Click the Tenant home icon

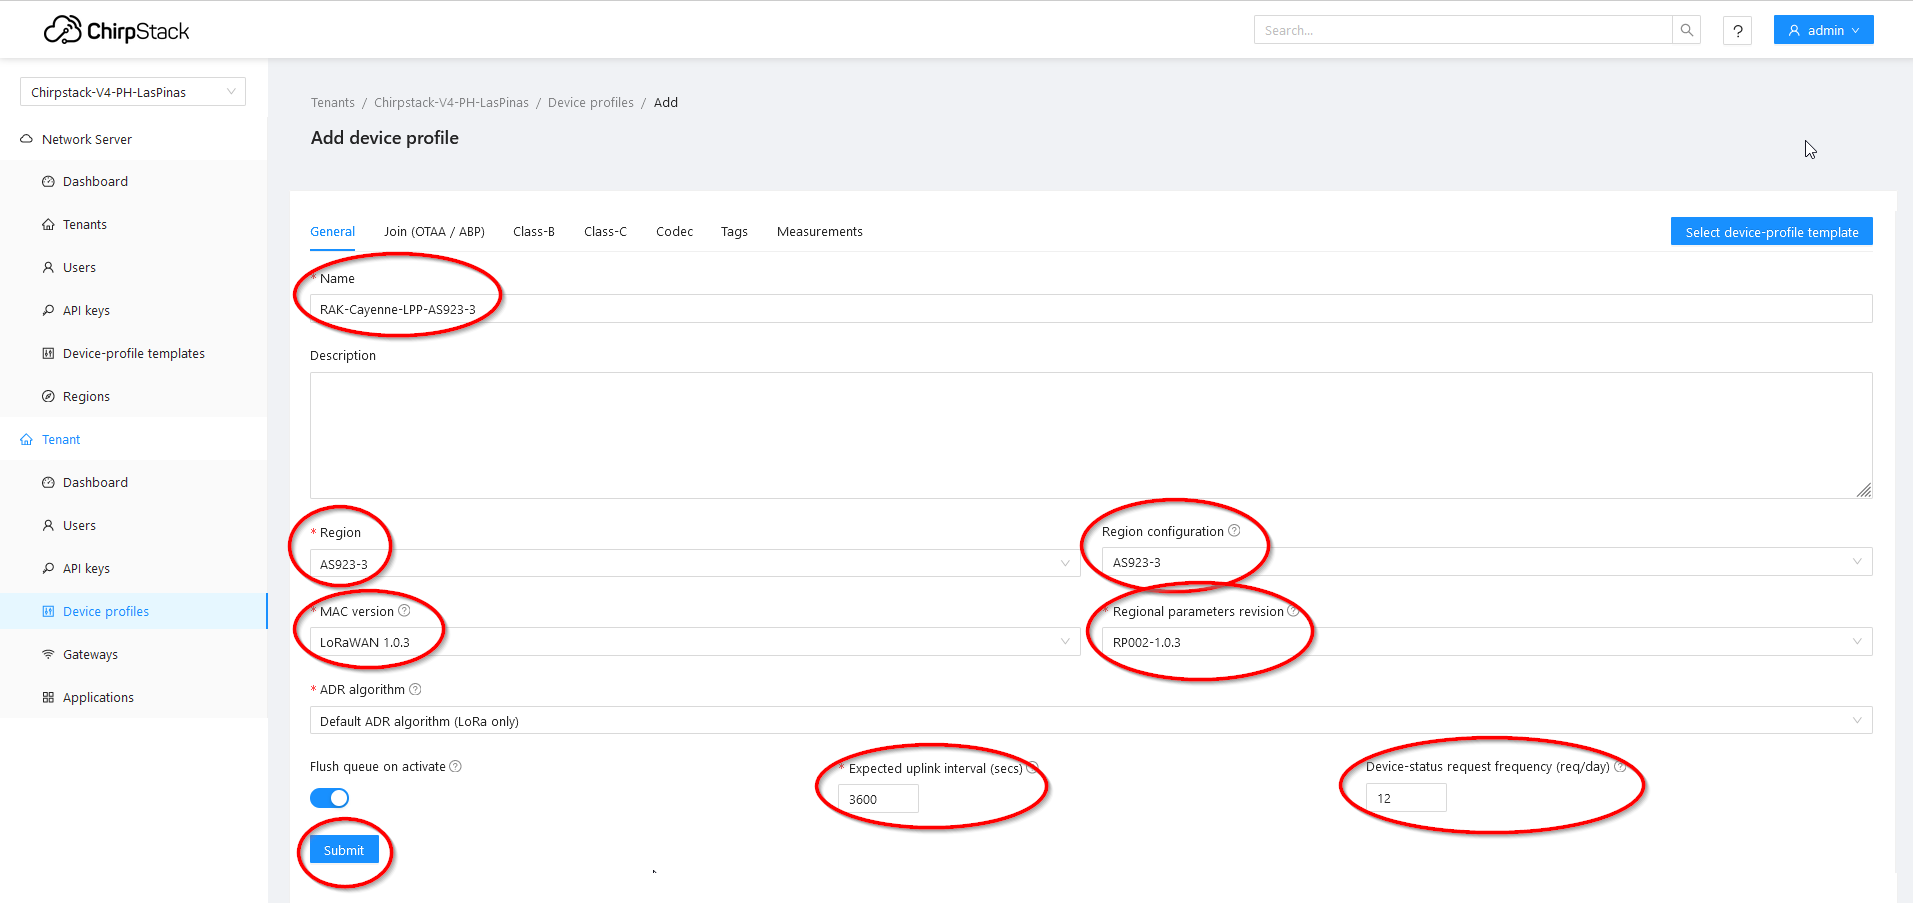pos(27,439)
